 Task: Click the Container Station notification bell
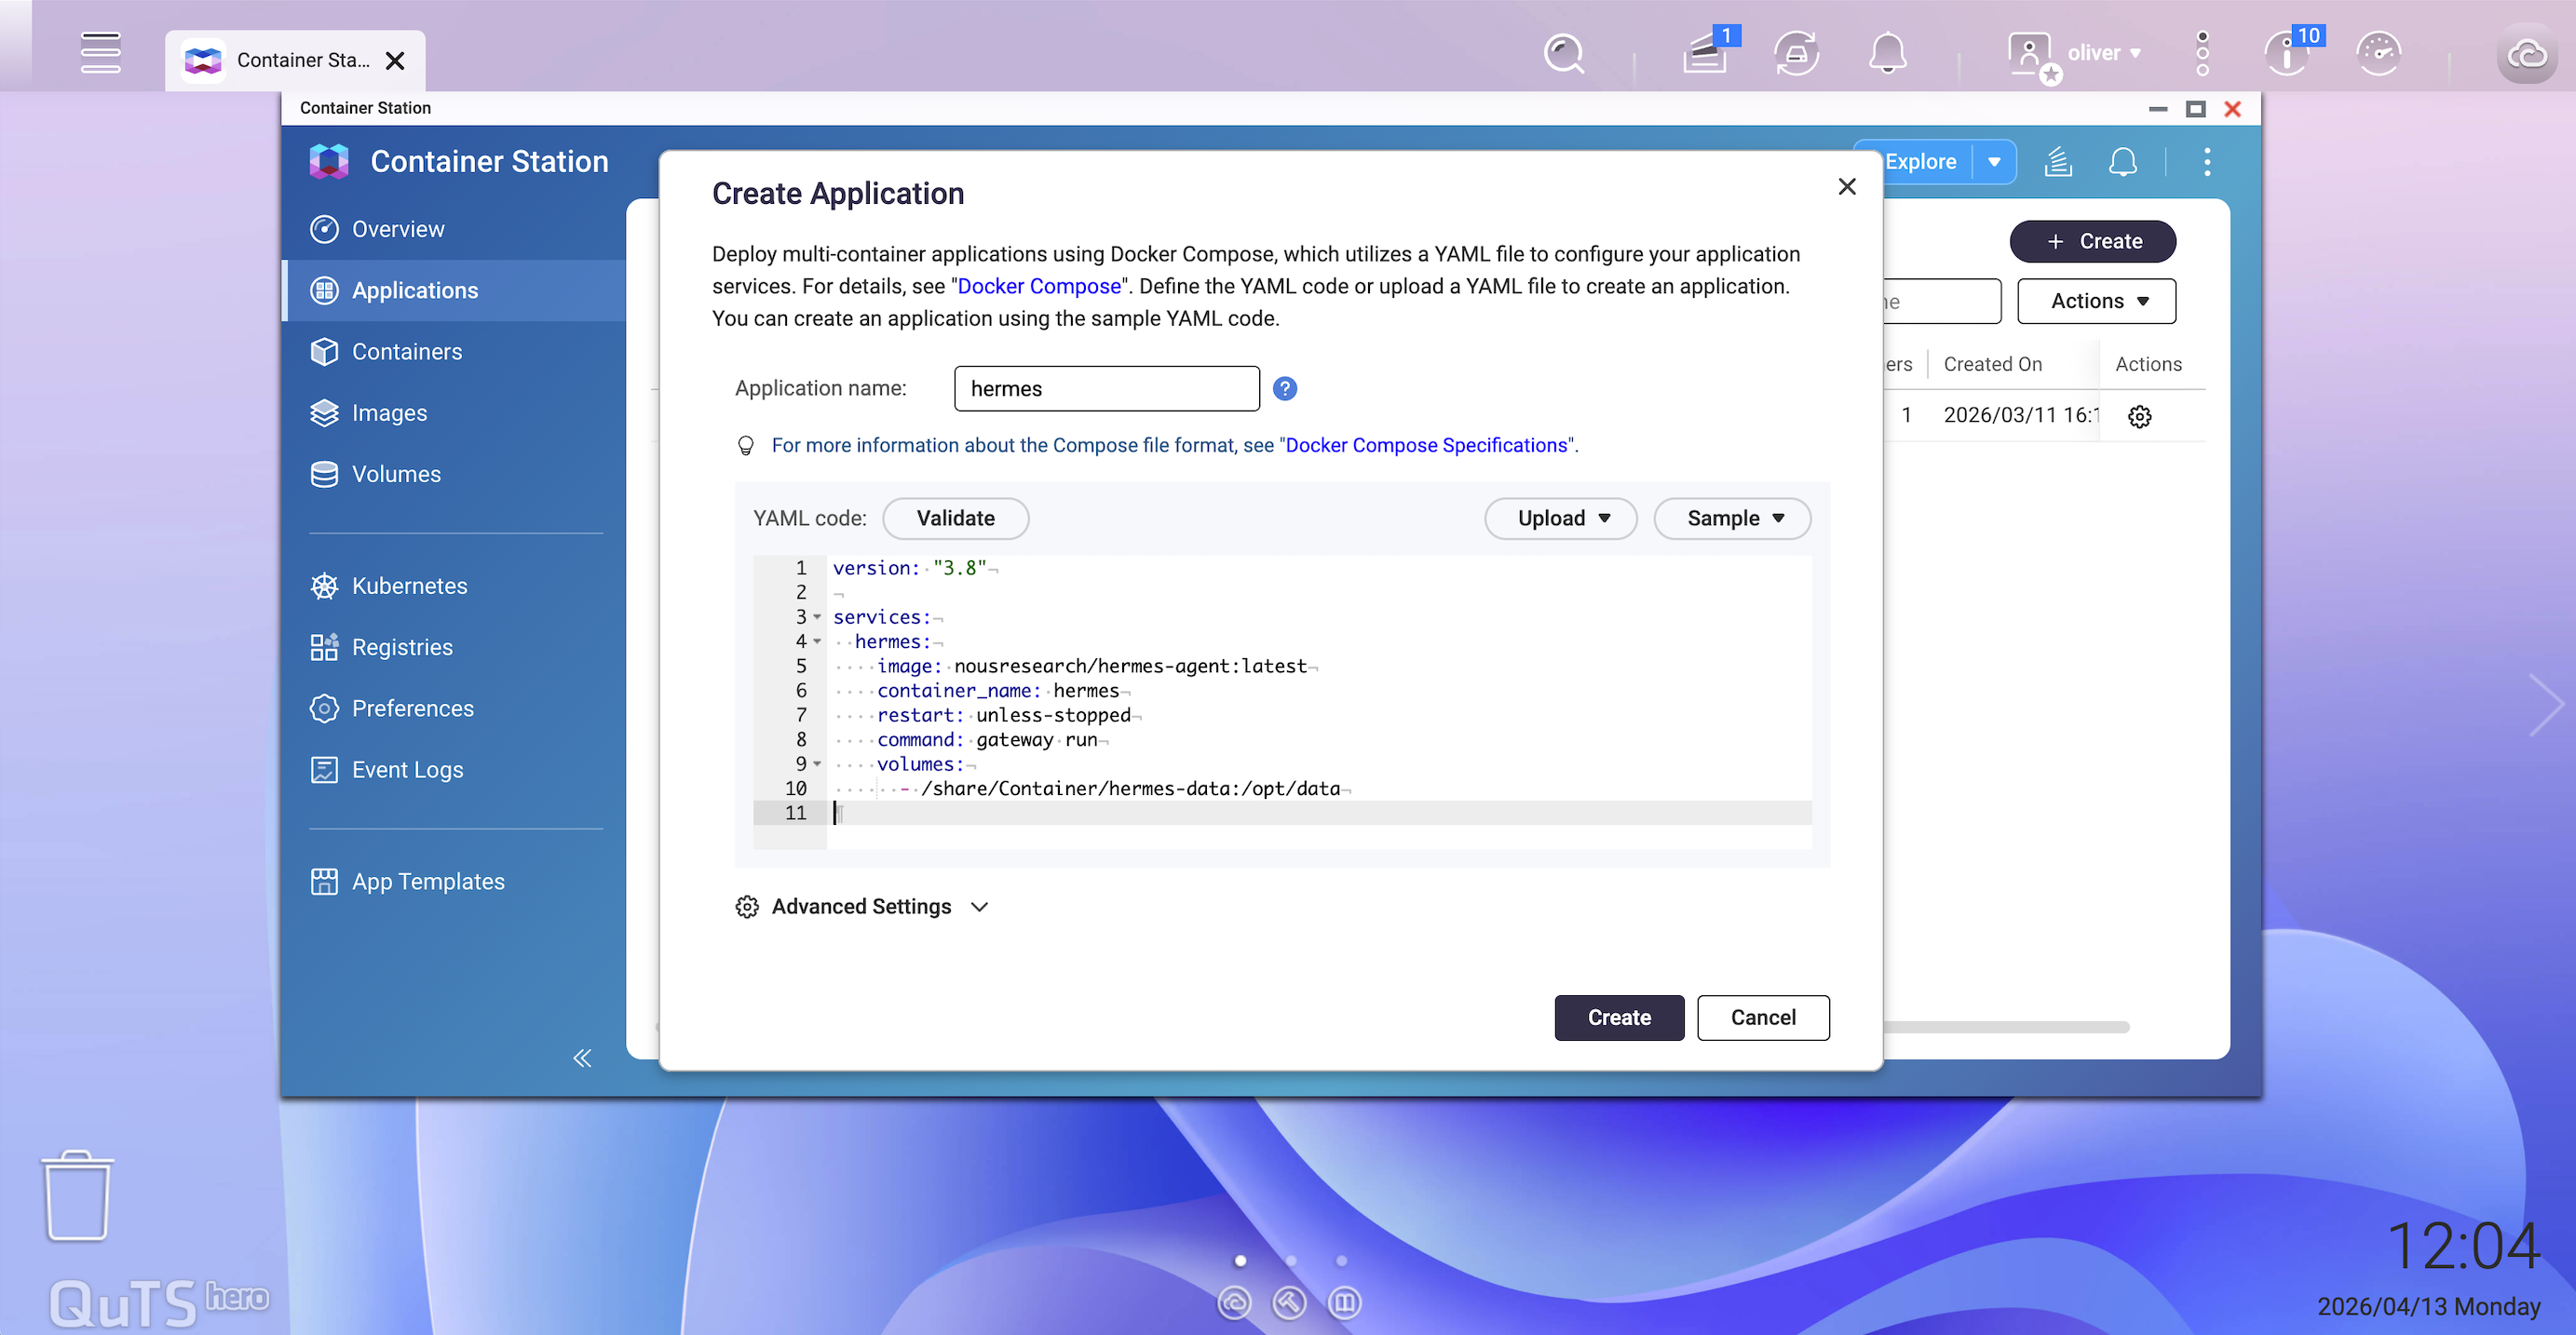(x=2122, y=162)
